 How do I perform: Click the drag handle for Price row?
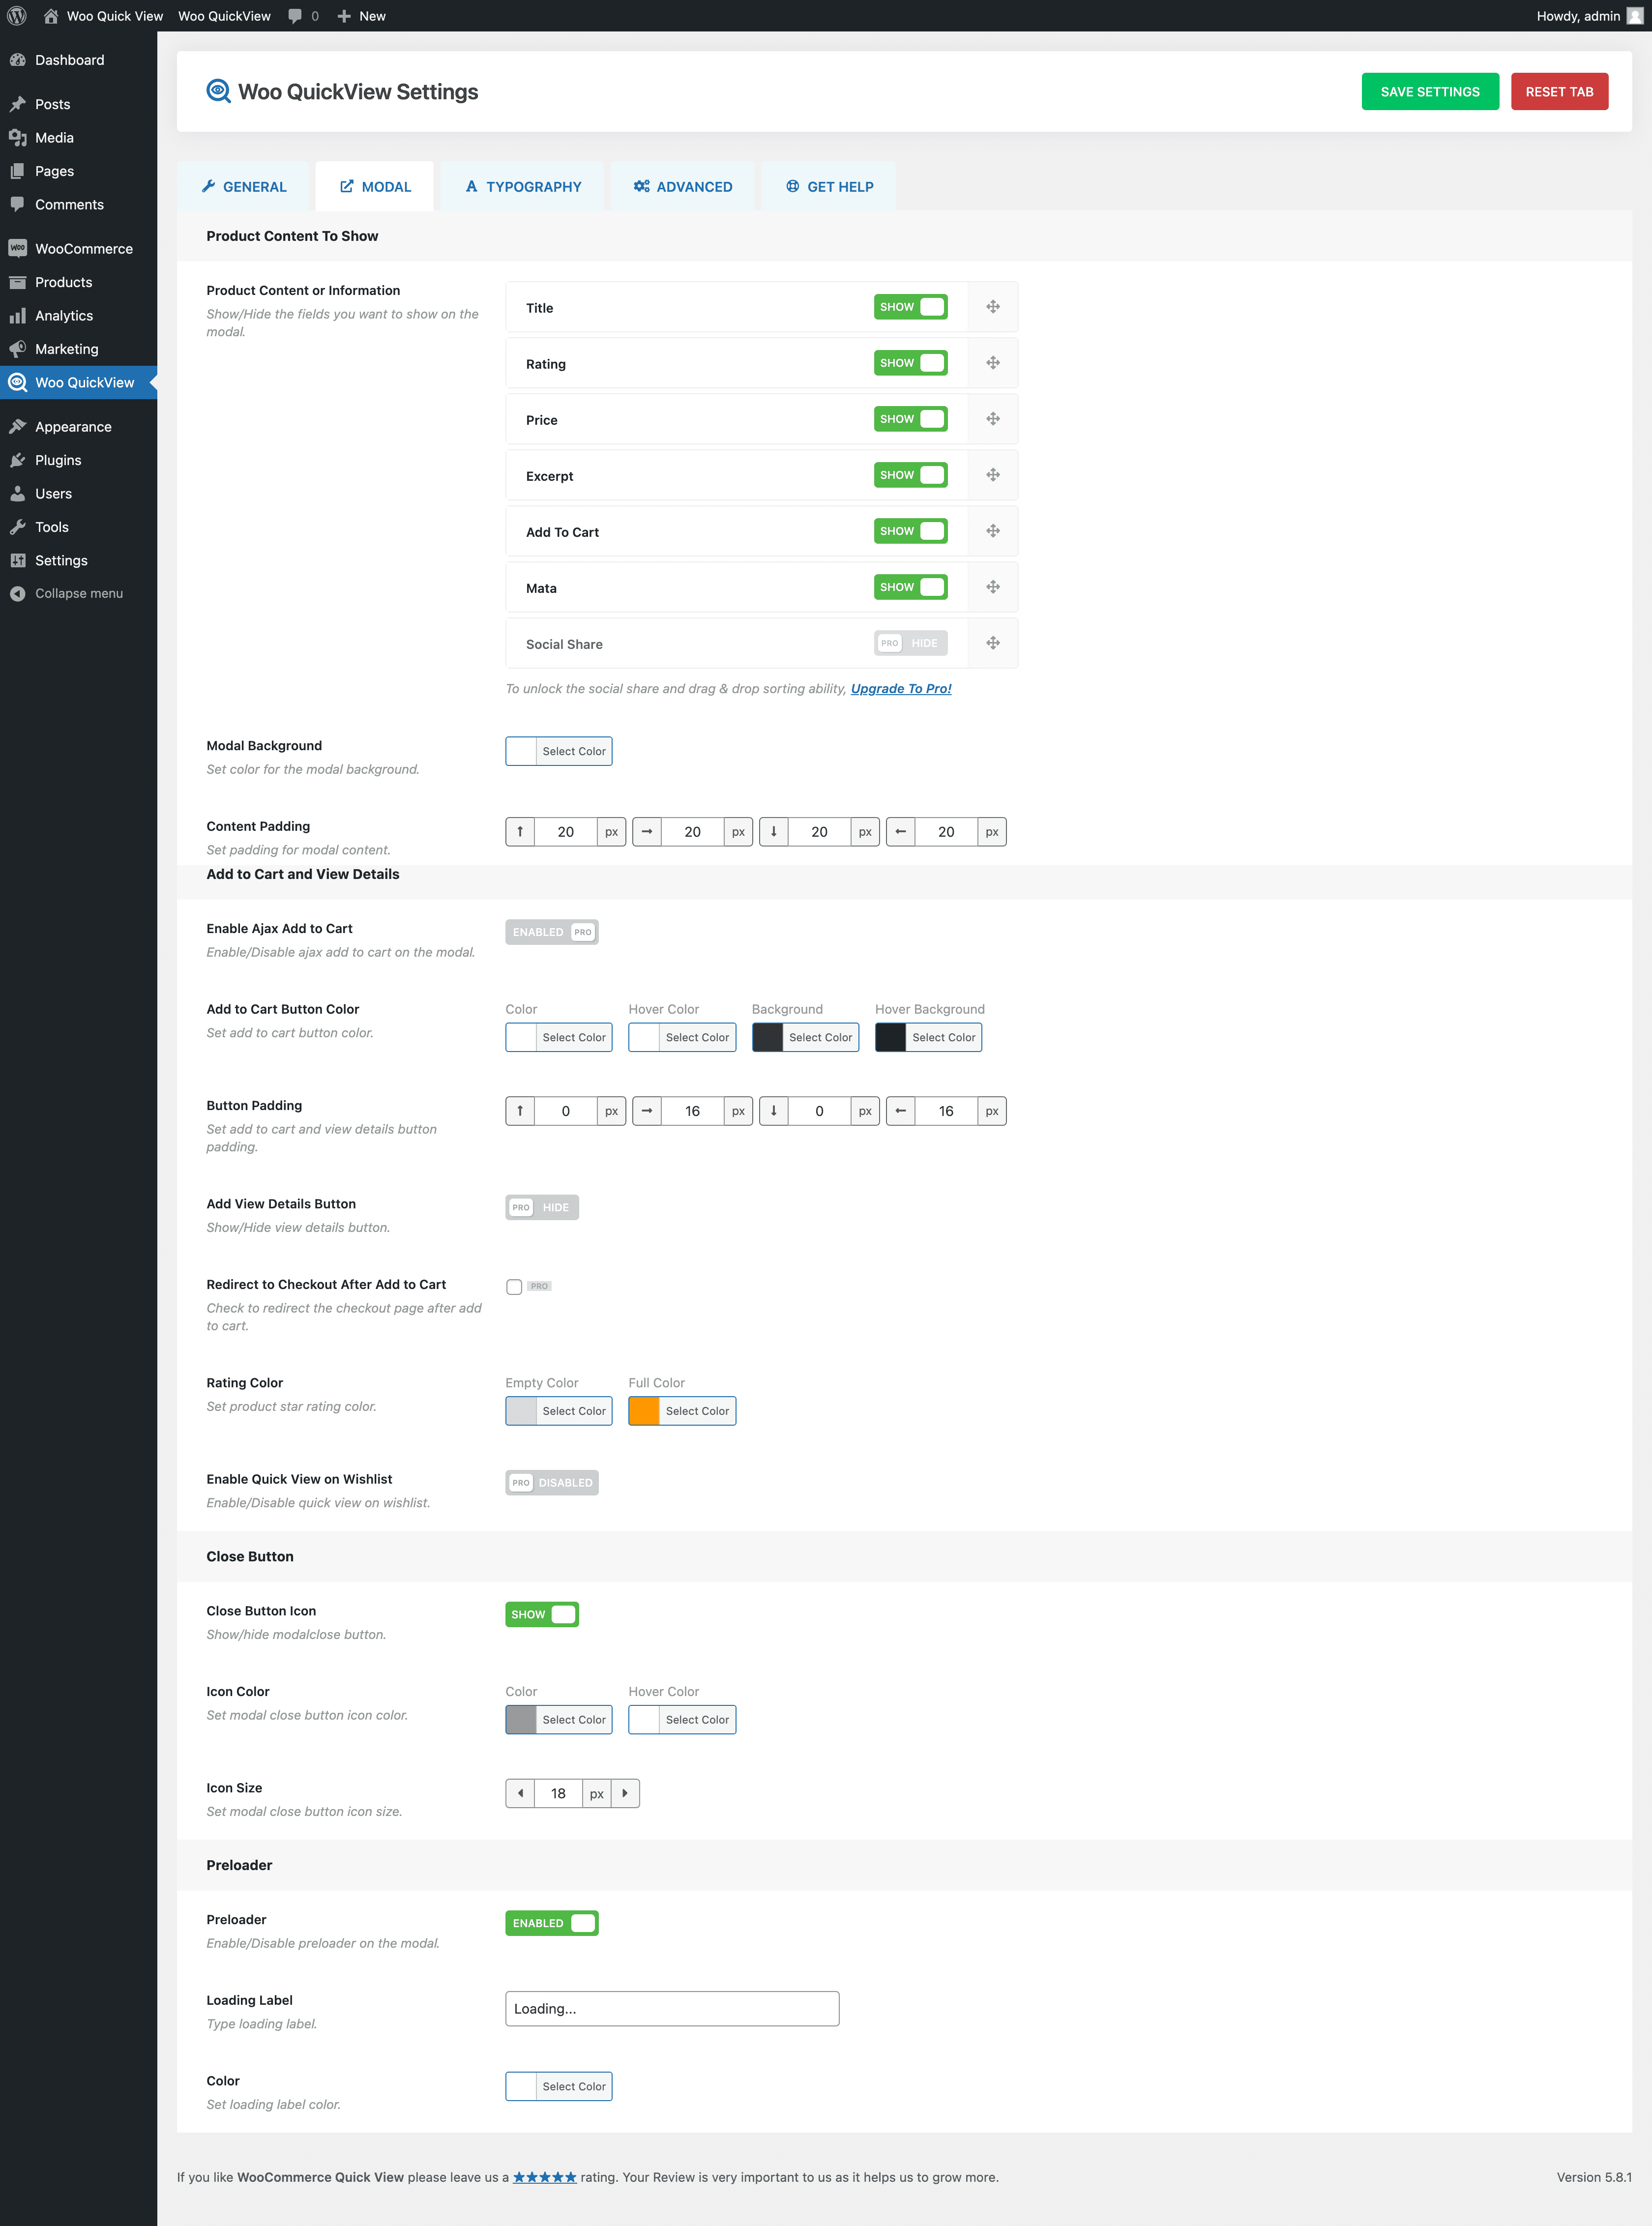pos(993,419)
